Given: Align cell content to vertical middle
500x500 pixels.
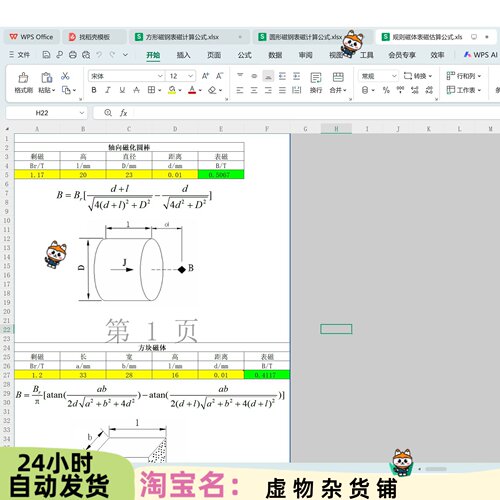Looking at the screenshot, I should point(254,76).
